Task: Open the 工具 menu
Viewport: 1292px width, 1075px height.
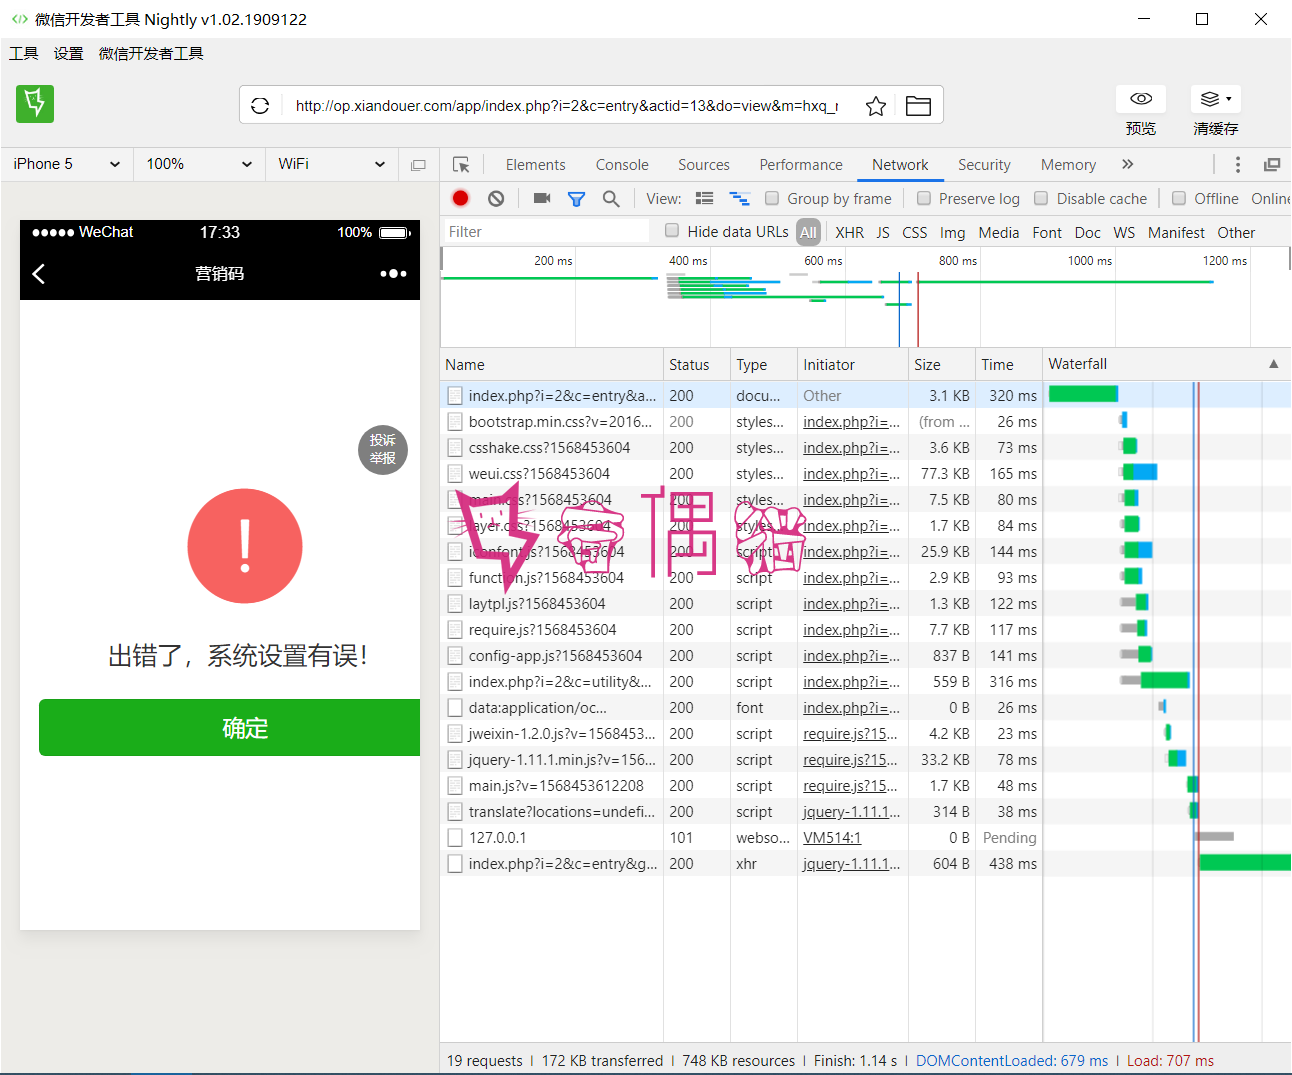Action: [x=24, y=54]
